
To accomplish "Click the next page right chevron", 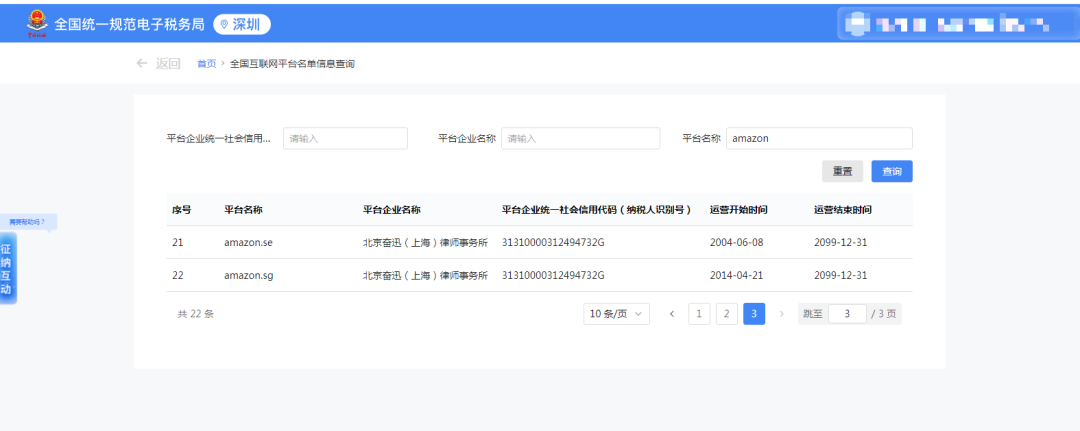I will tap(781, 314).
